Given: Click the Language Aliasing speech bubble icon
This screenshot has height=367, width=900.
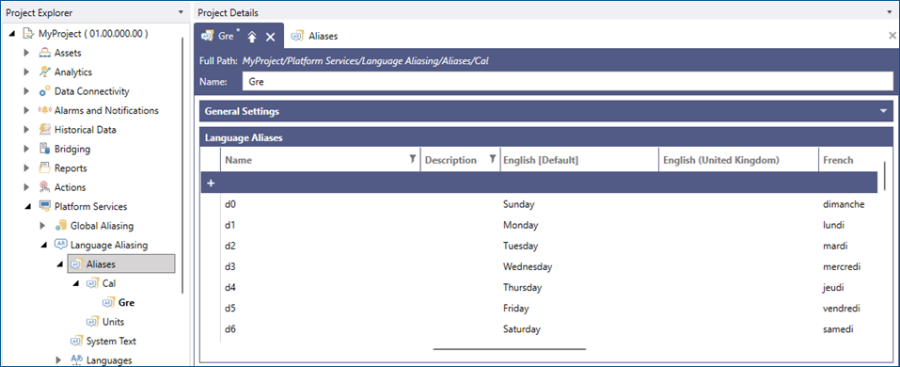Looking at the screenshot, I should coord(60,245).
